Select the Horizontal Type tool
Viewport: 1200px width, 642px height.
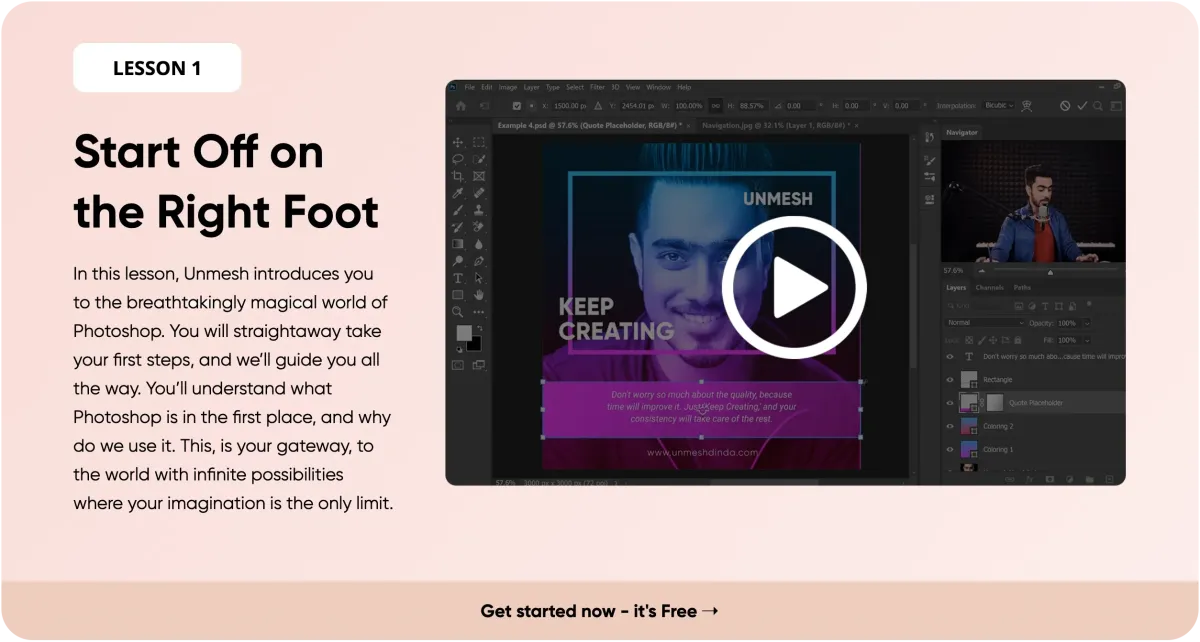pyautogui.click(x=458, y=278)
